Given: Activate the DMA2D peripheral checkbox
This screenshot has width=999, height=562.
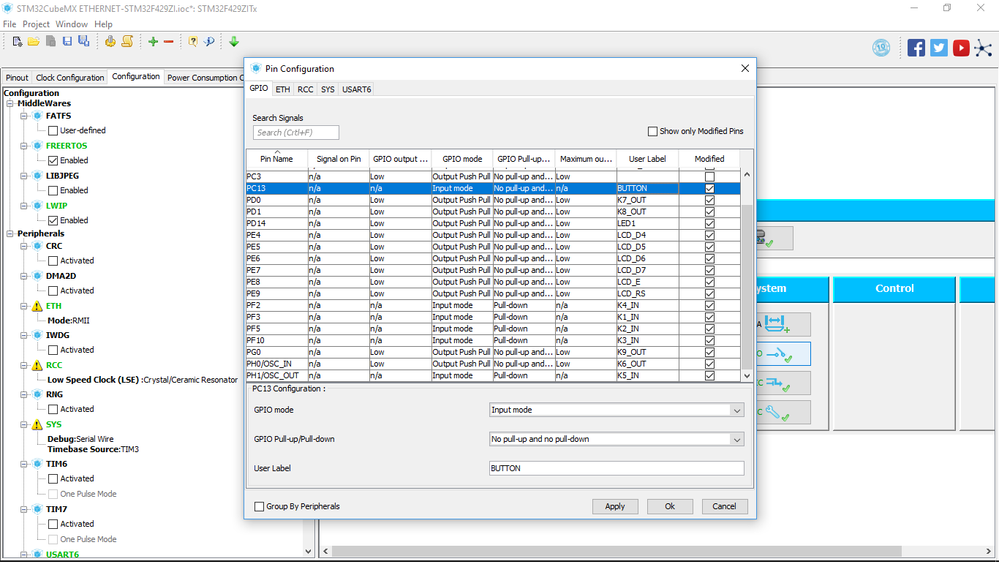Looking at the screenshot, I should point(53,291).
